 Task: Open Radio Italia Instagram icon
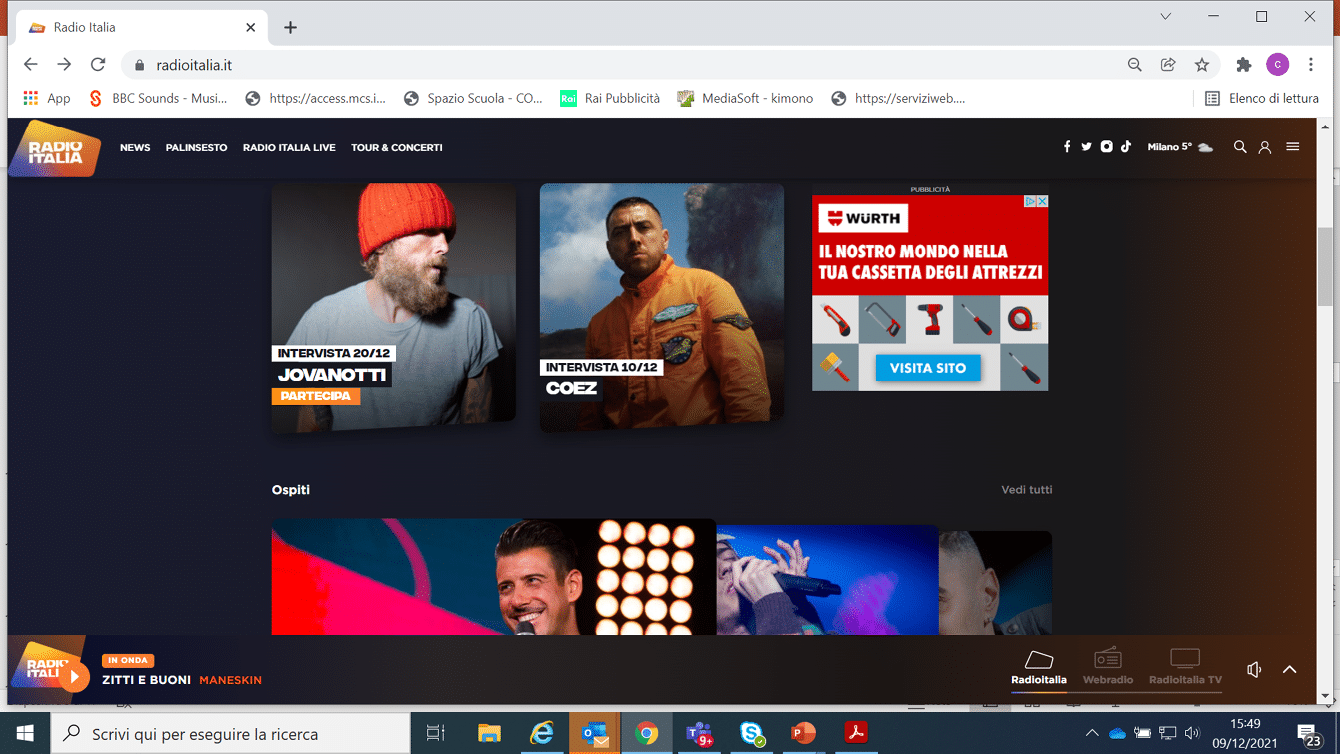click(x=1106, y=147)
